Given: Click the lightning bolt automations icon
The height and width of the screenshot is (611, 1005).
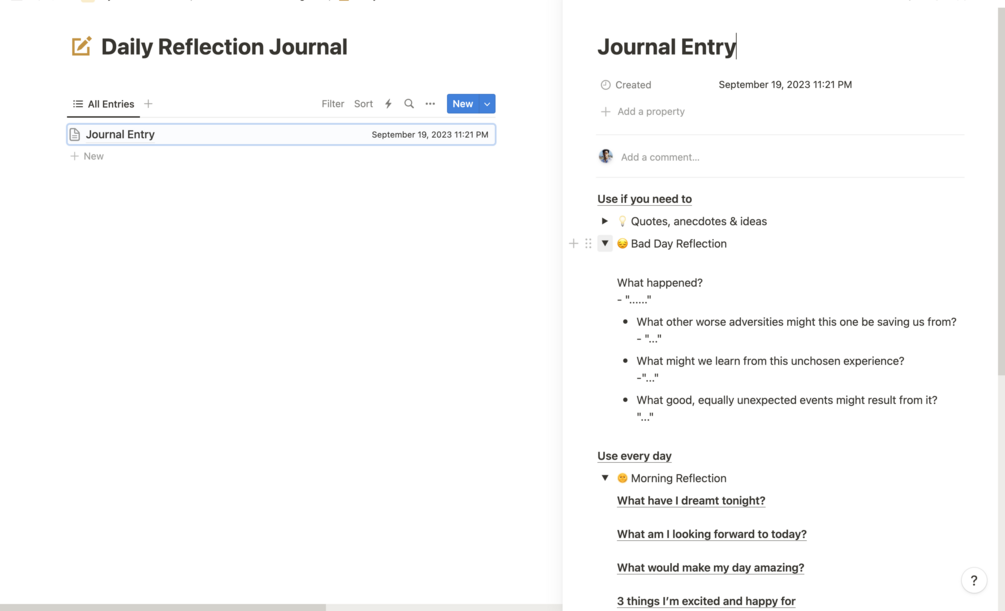Looking at the screenshot, I should [x=388, y=104].
